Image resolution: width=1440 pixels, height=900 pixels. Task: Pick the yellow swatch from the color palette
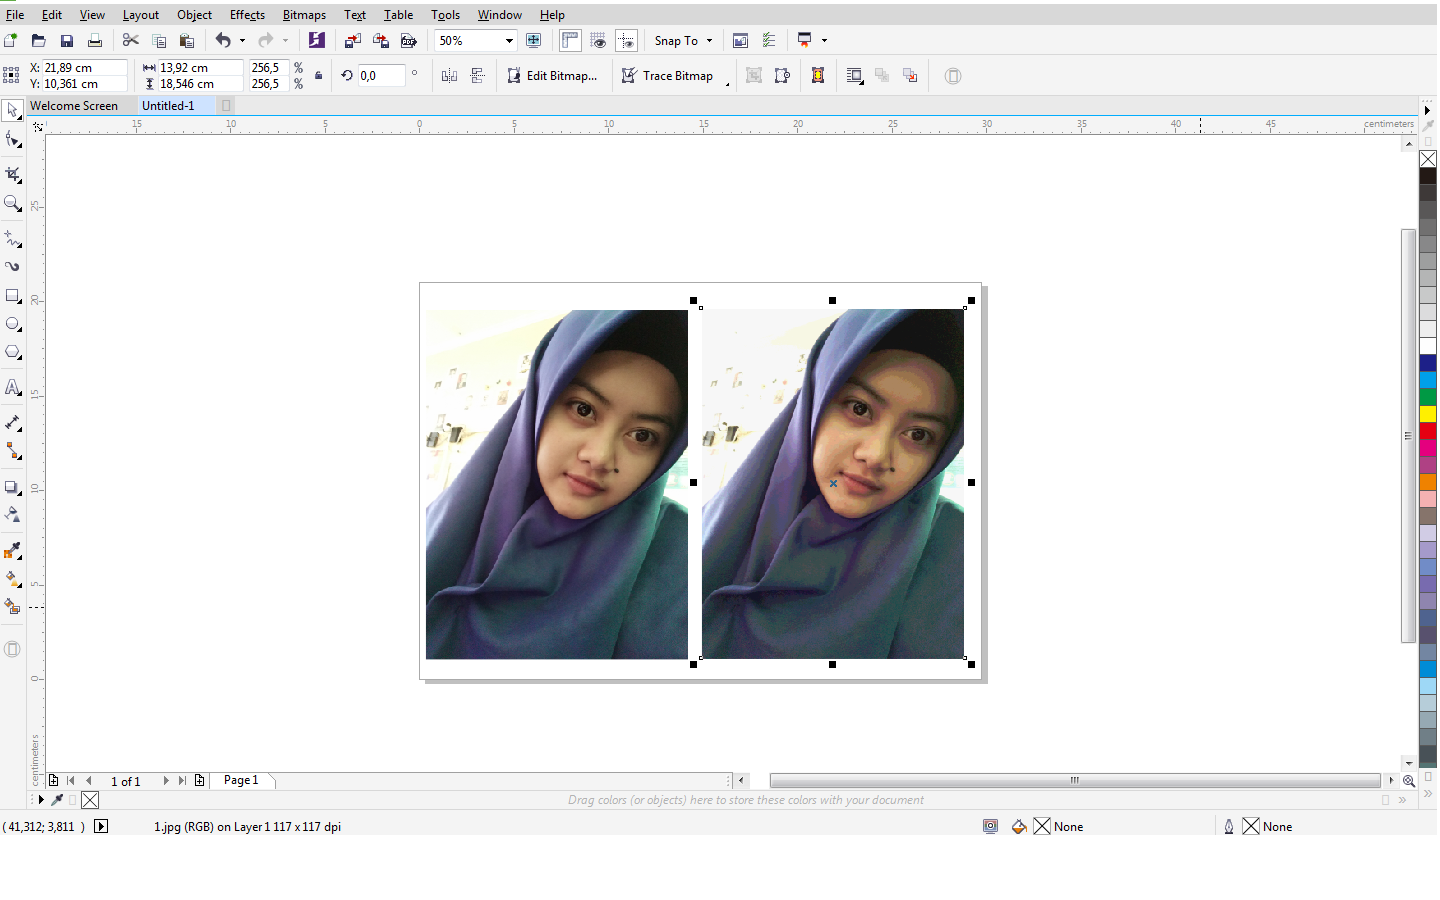(1428, 411)
